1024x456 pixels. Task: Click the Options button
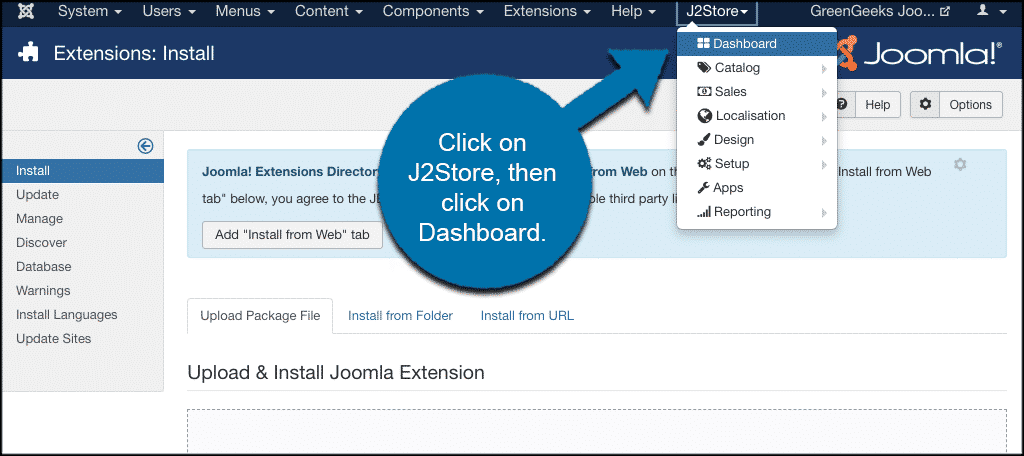(x=957, y=104)
